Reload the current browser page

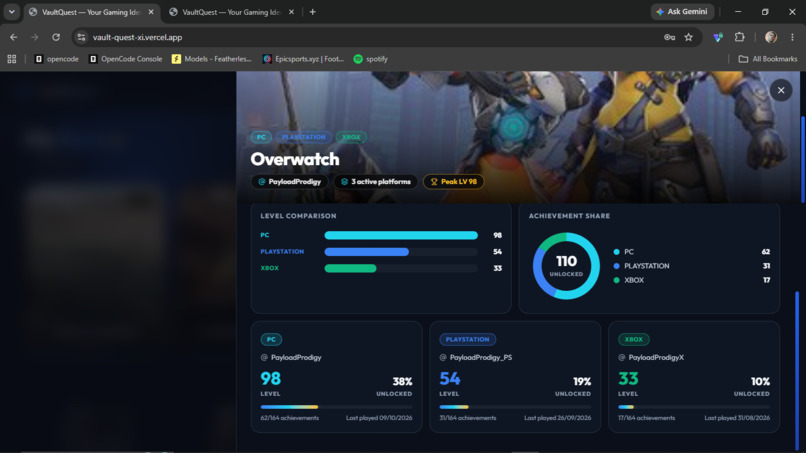coord(56,37)
